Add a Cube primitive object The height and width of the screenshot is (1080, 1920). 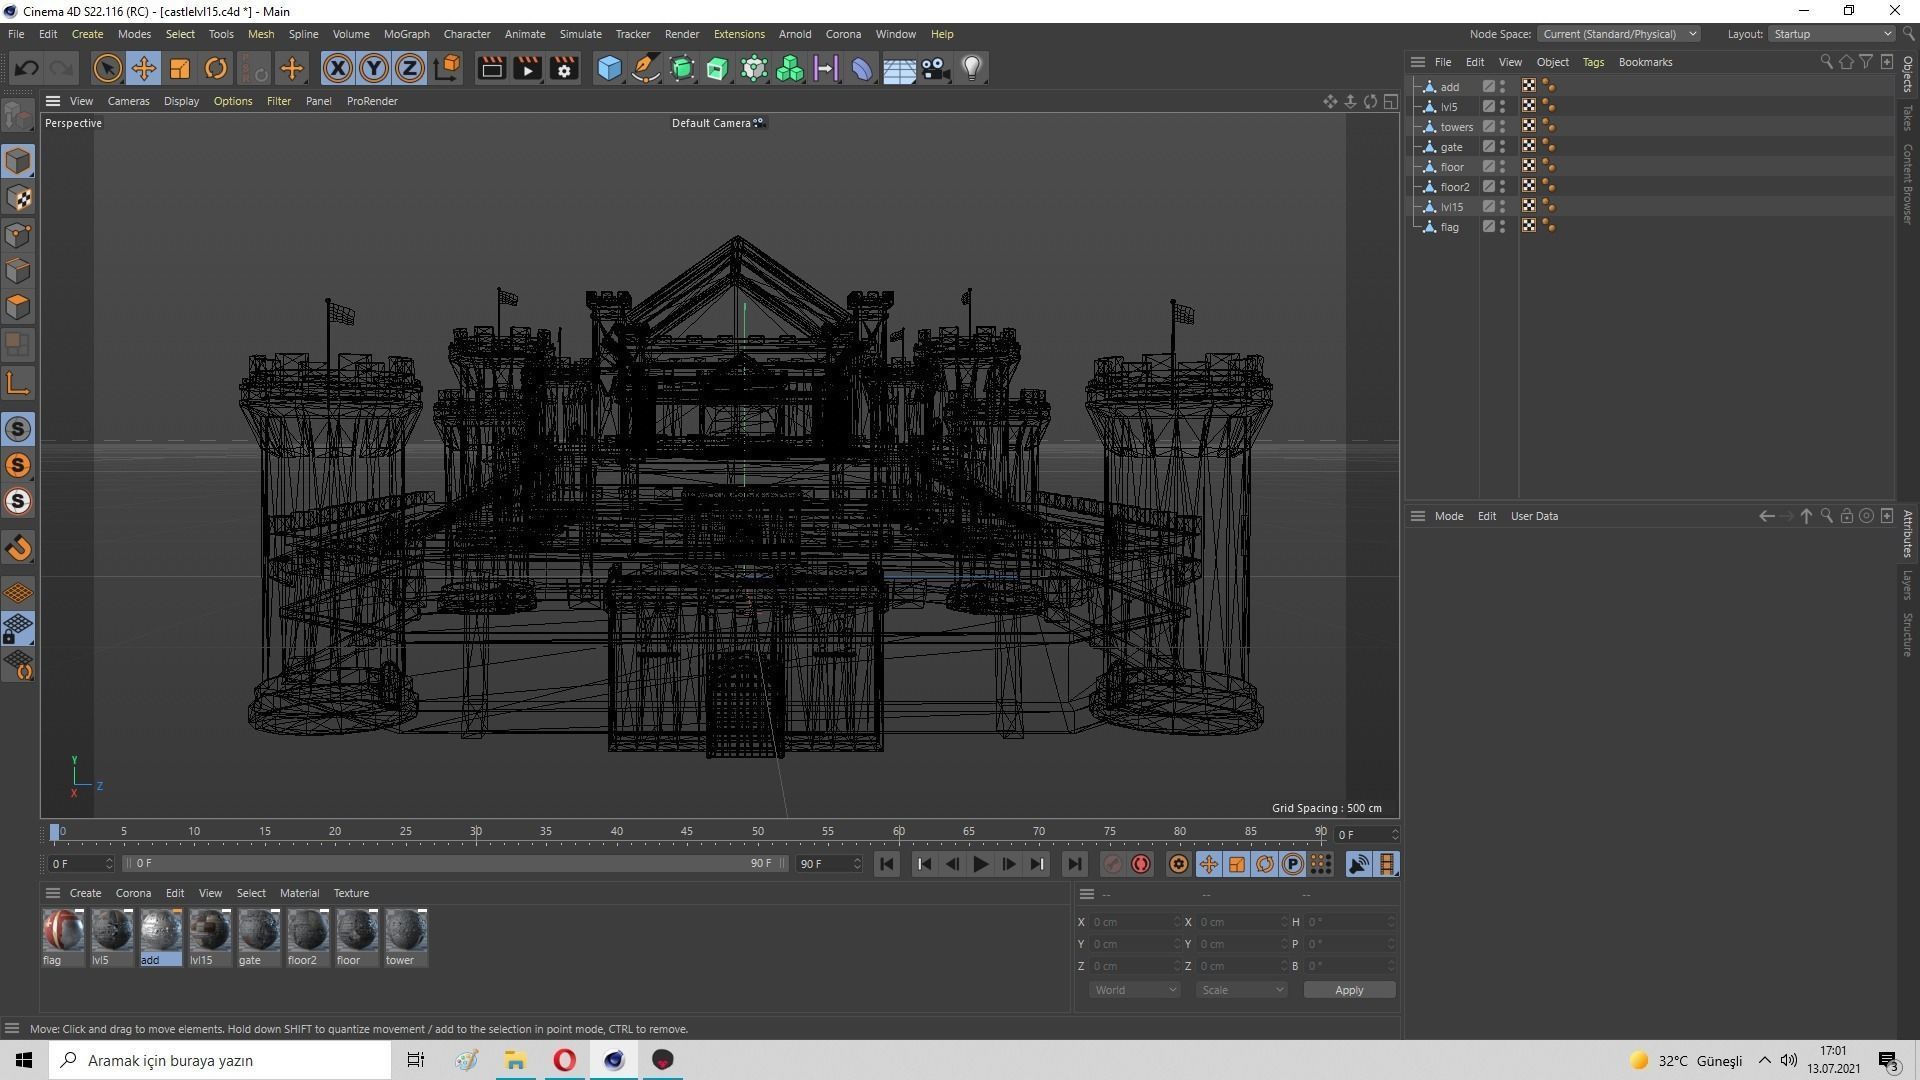(x=609, y=68)
